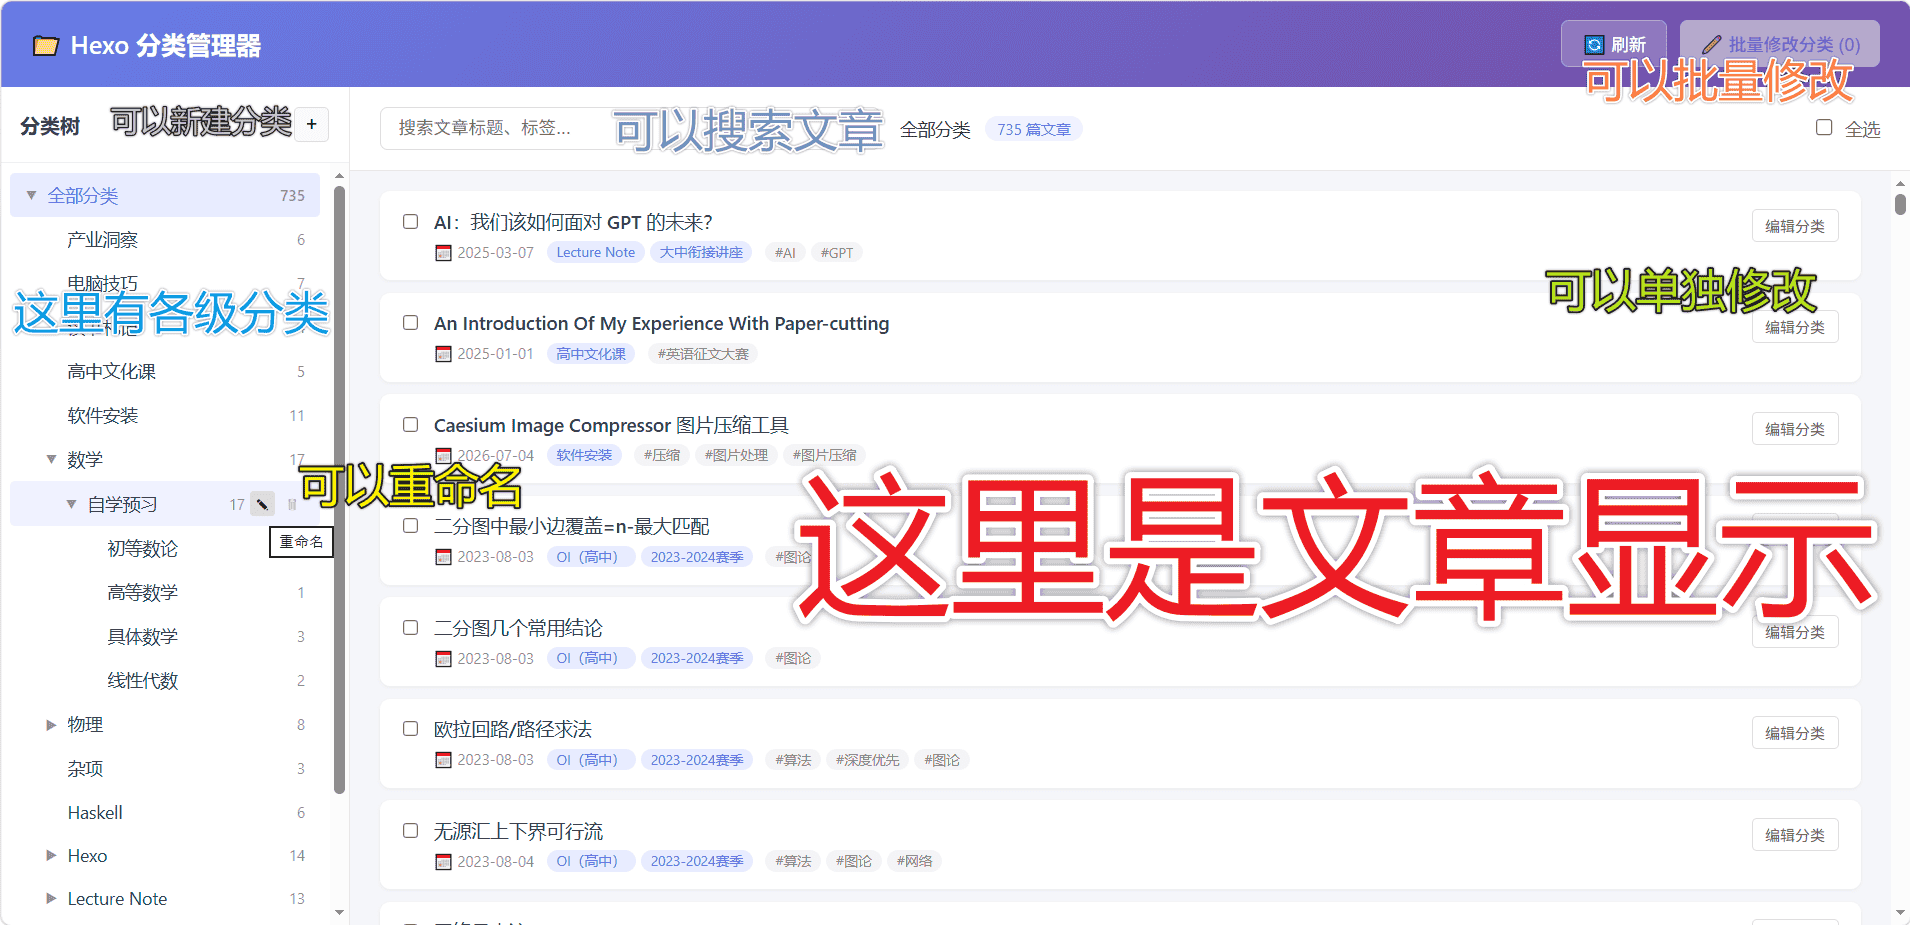Viewport: 1910px width, 925px height.
Task: Click into the article search field
Action: 630,128
